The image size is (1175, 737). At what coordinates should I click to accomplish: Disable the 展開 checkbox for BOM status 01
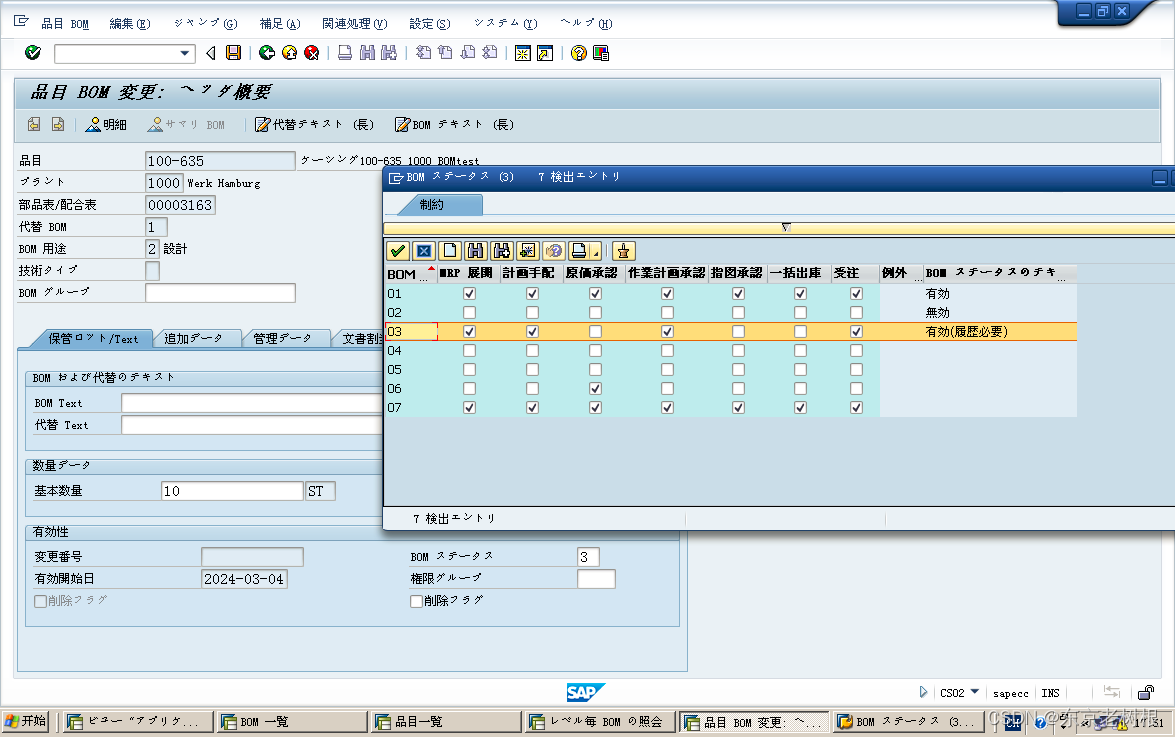[532, 293]
